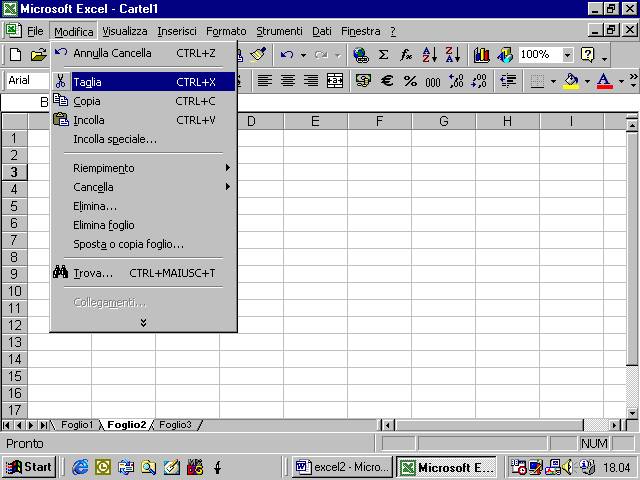
Task: Show more formatting toolbar buttons
Action: [633, 80]
